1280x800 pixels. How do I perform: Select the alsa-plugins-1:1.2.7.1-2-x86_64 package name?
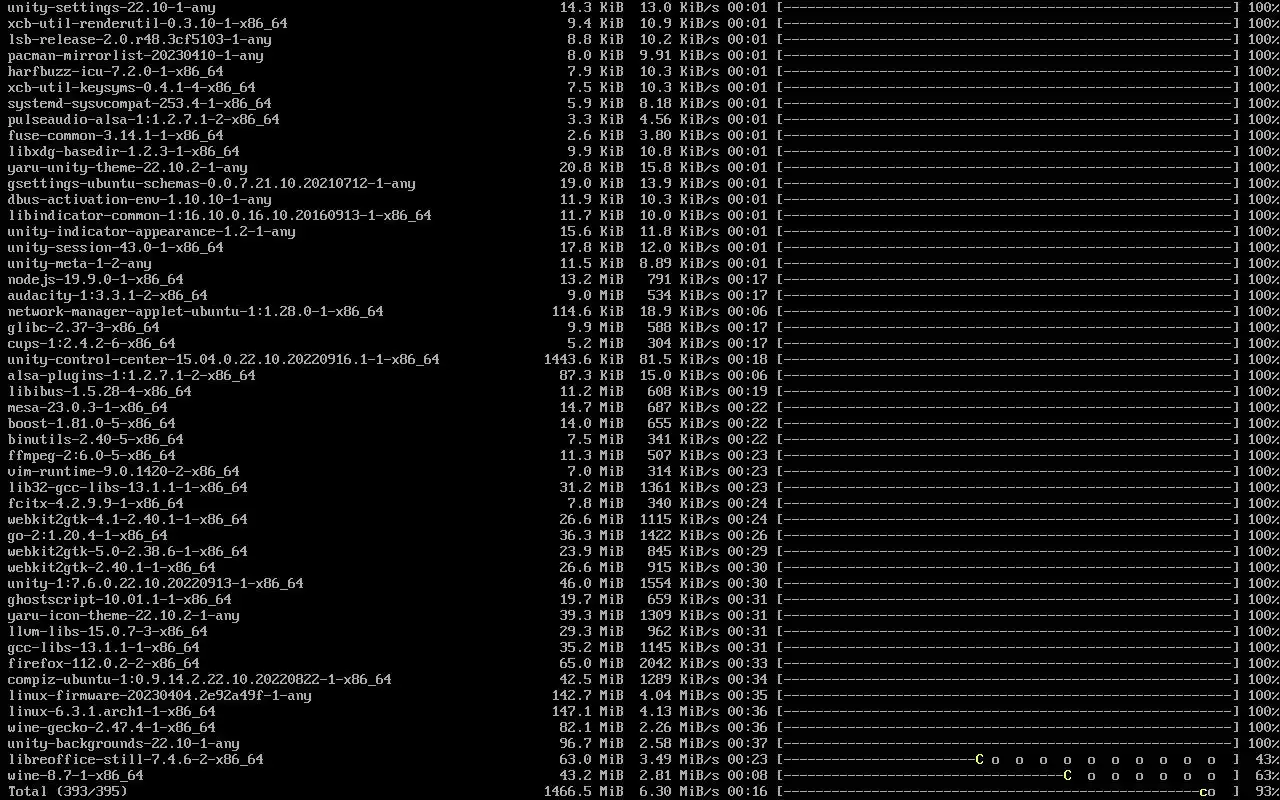point(132,375)
